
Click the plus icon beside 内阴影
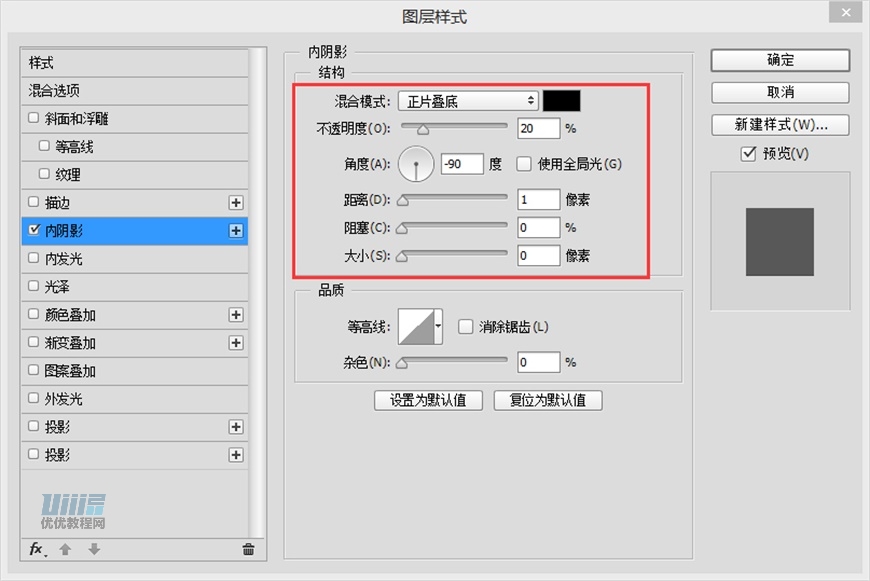[237, 230]
